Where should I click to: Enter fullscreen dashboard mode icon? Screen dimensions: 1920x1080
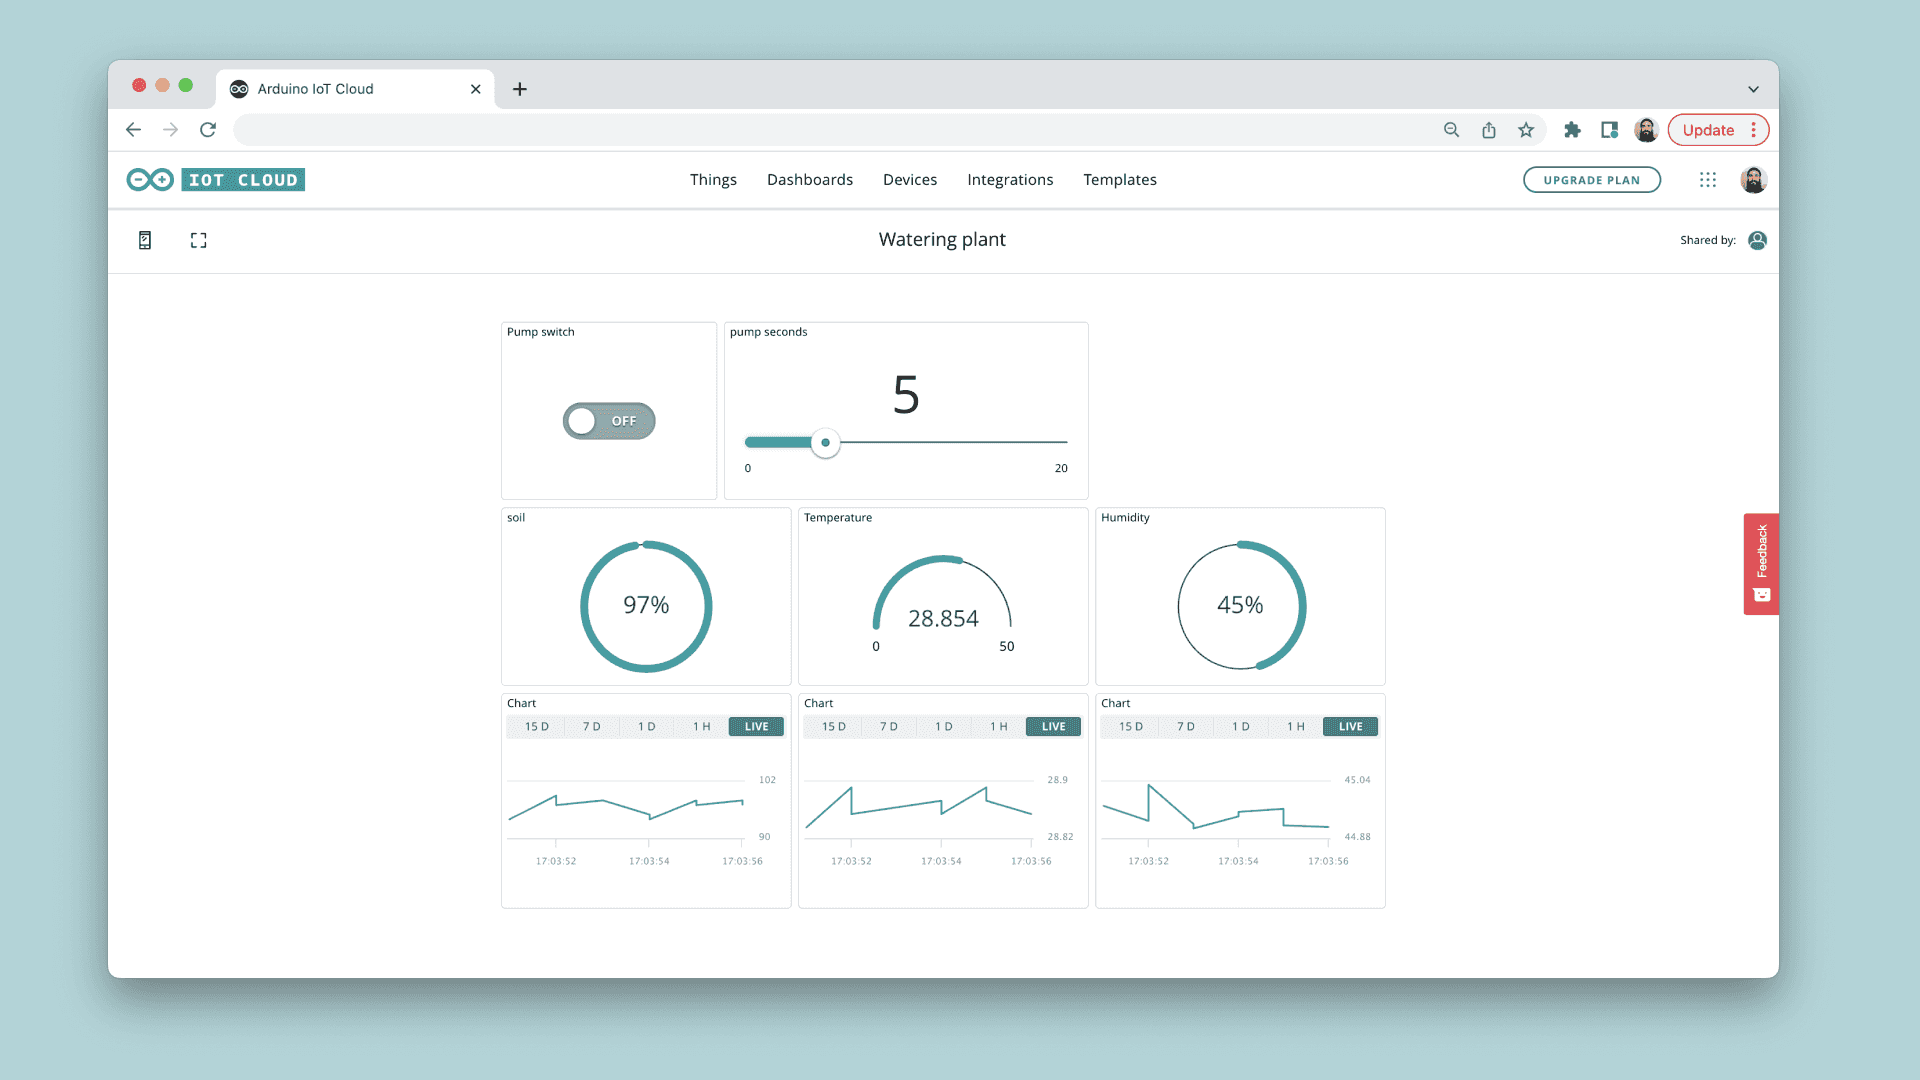click(x=199, y=240)
